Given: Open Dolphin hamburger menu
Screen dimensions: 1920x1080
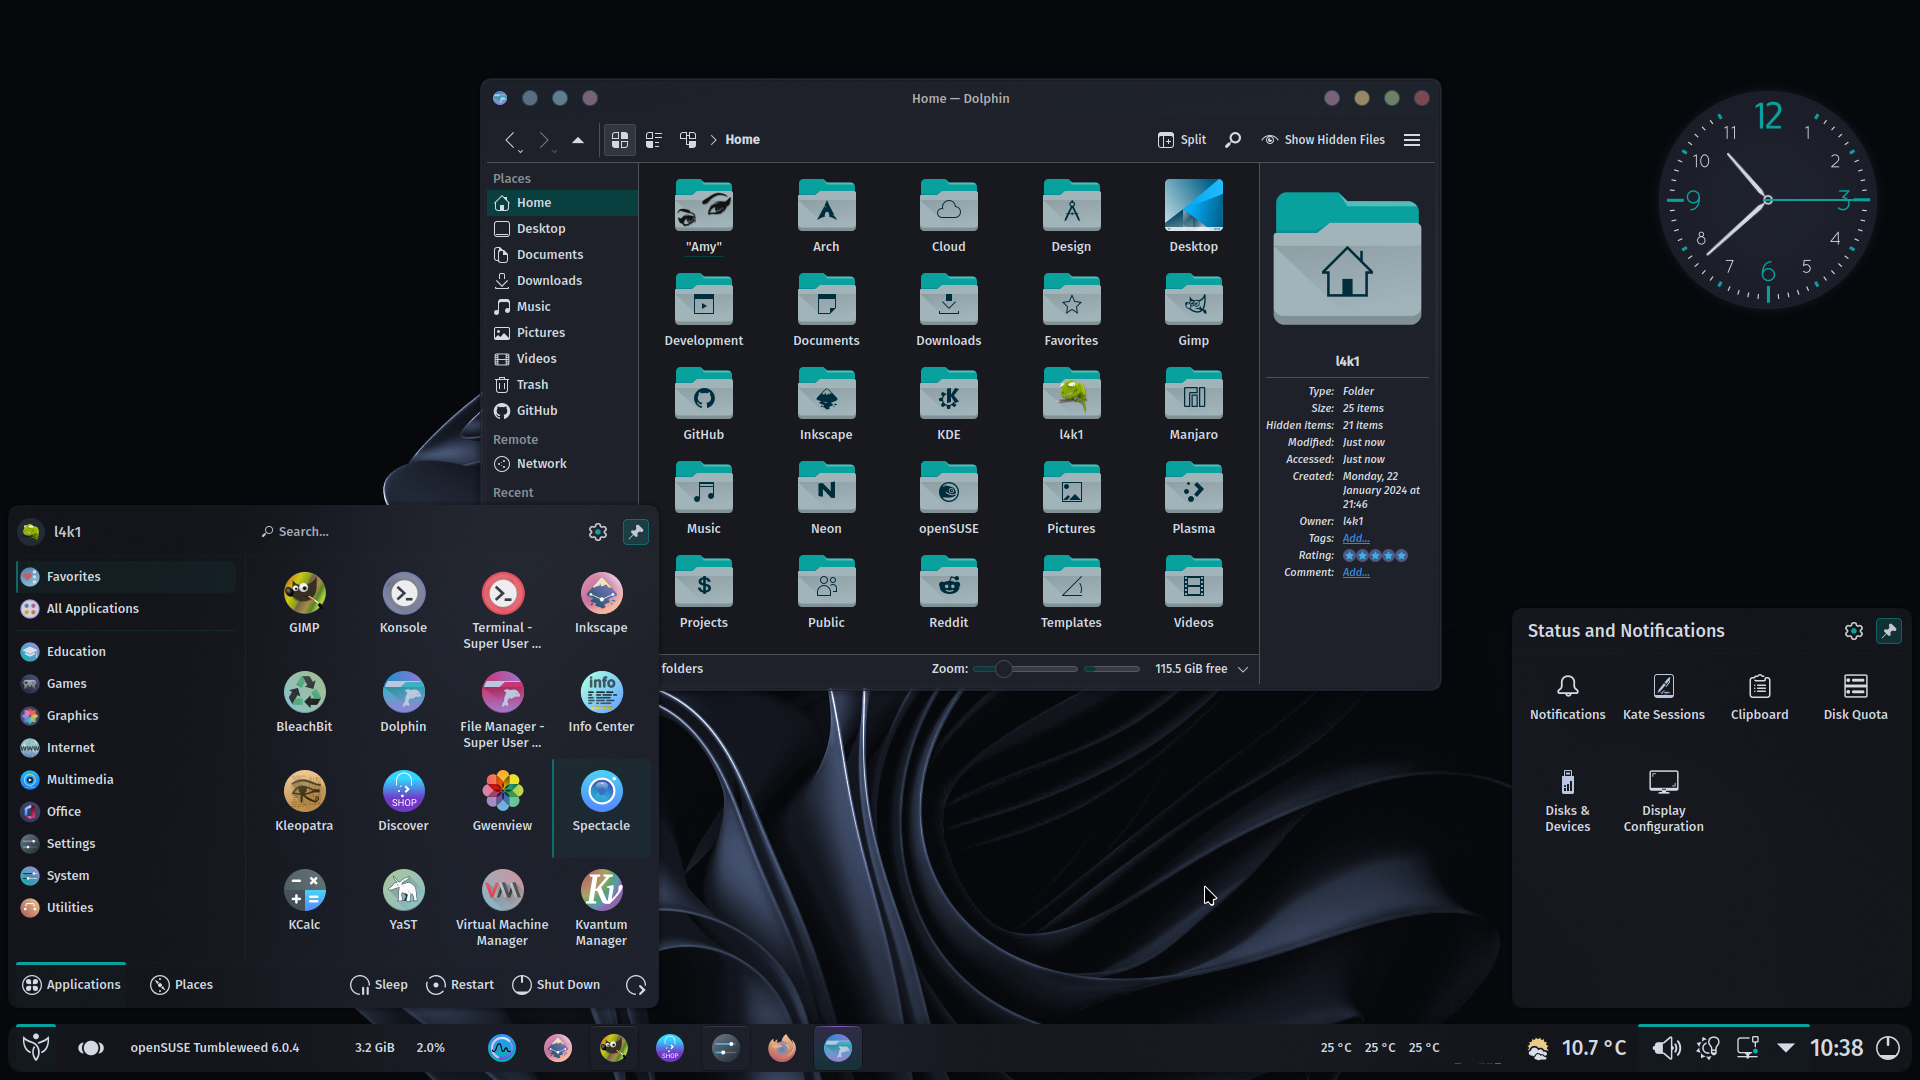Looking at the screenshot, I should (x=1412, y=140).
